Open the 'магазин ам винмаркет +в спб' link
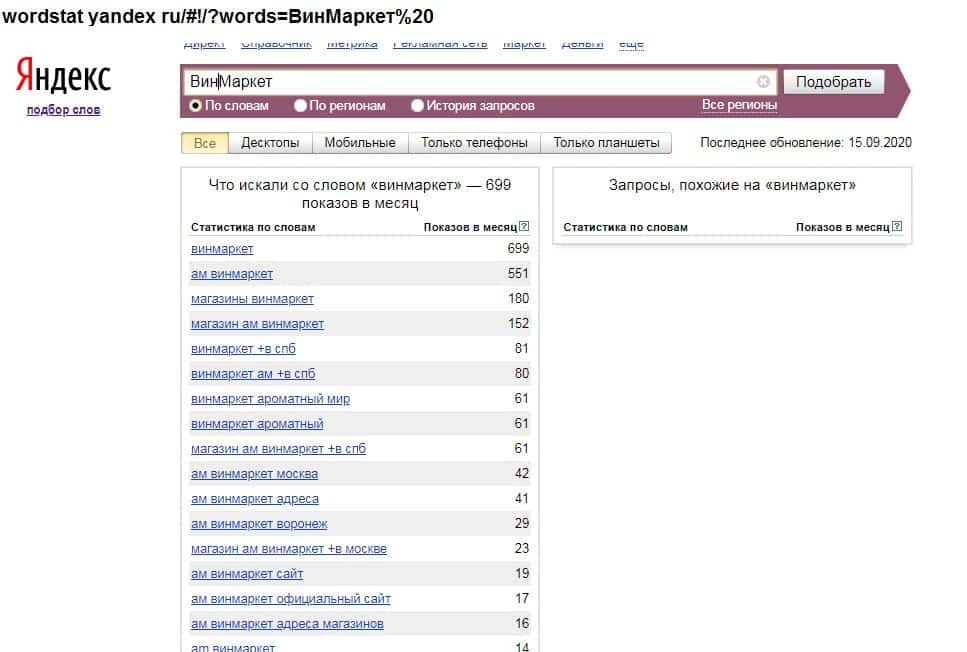The image size is (967, 652). tap(278, 449)
